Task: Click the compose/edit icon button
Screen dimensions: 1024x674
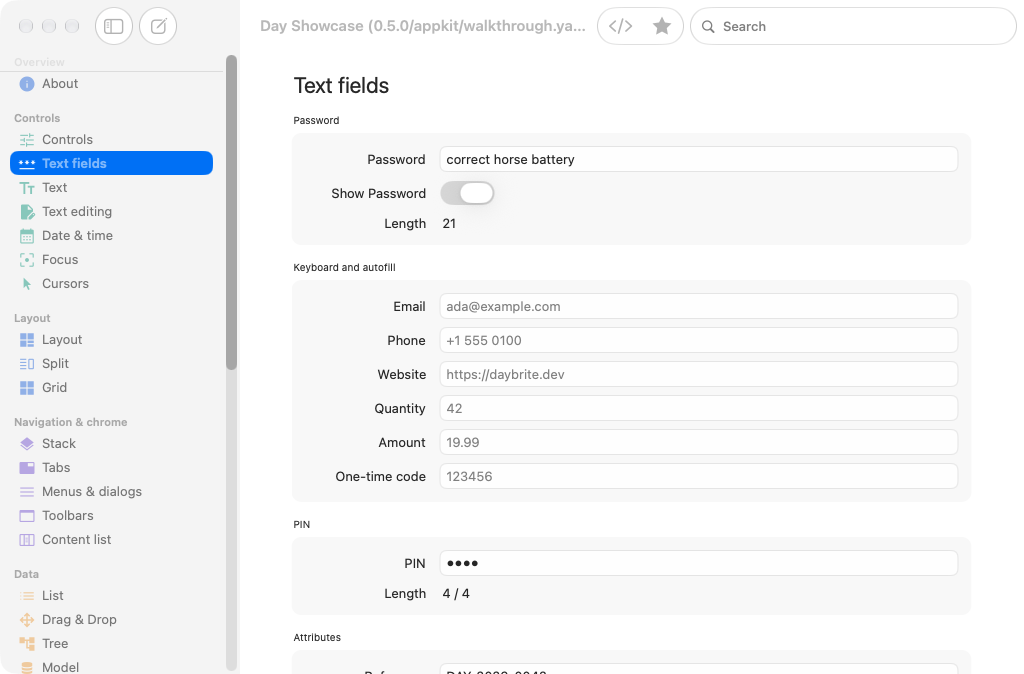Action: [158, 26]
